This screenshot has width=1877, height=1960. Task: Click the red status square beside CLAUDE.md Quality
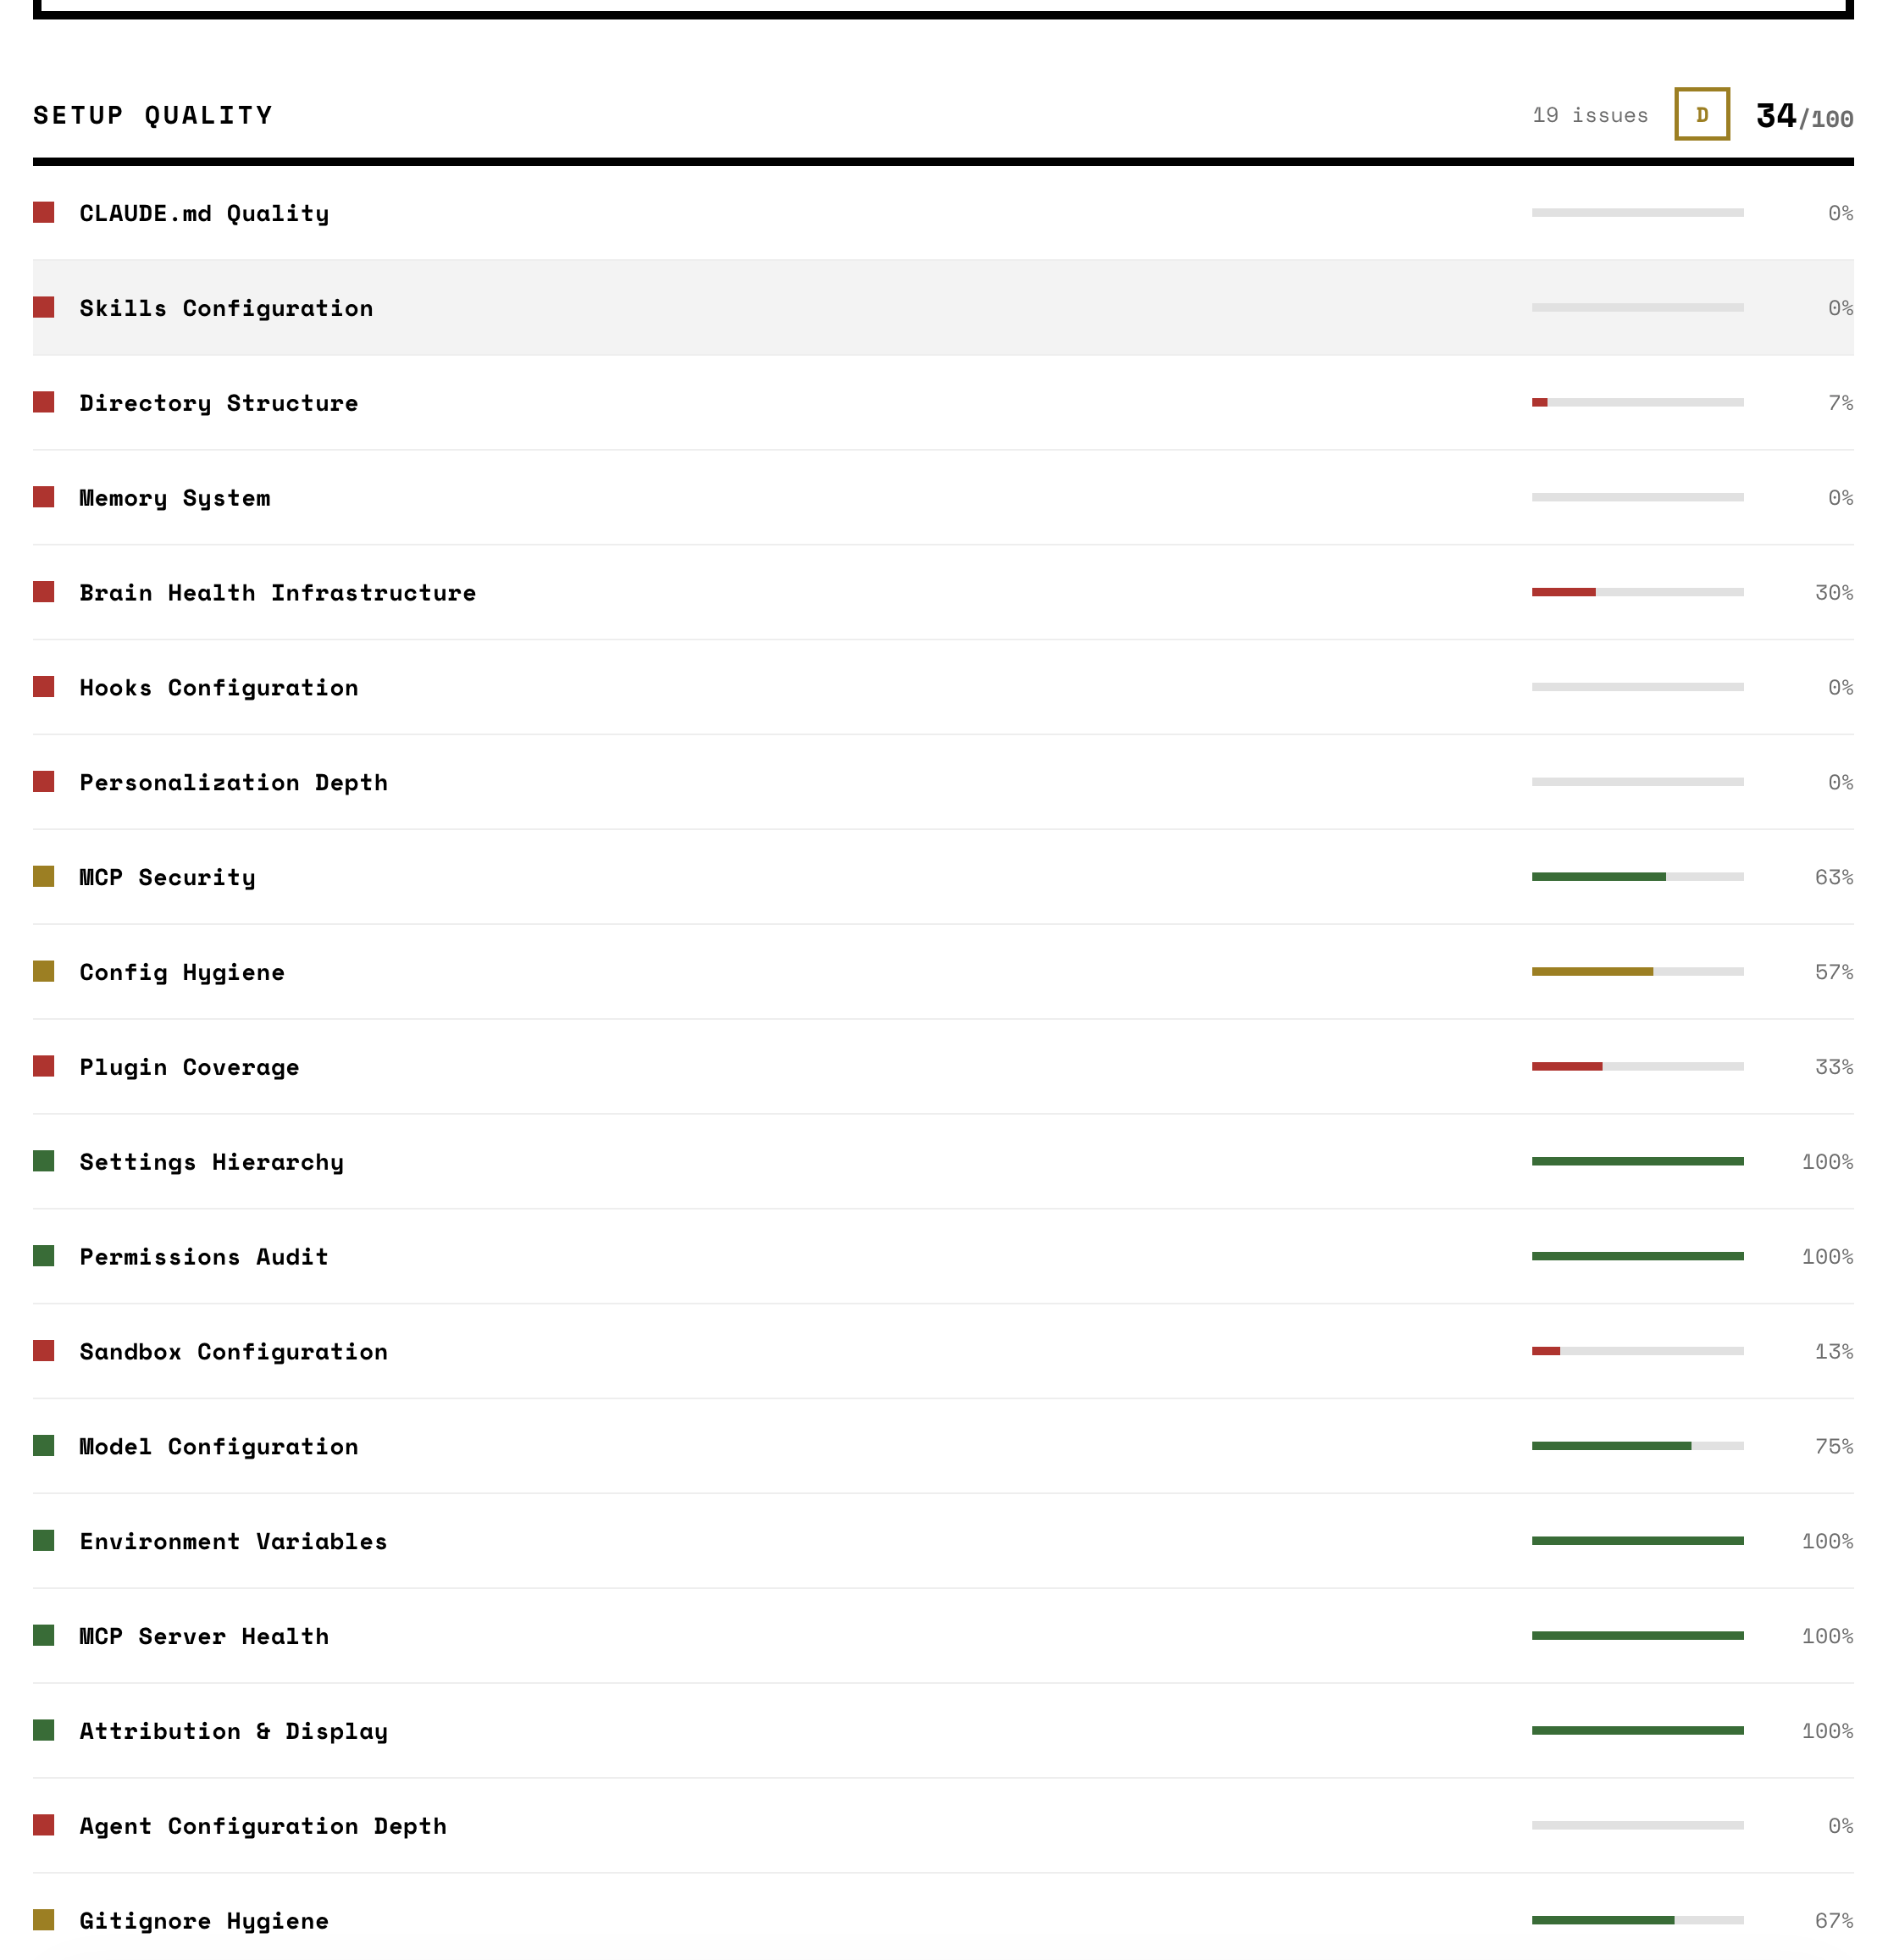(x=45, y=211)
